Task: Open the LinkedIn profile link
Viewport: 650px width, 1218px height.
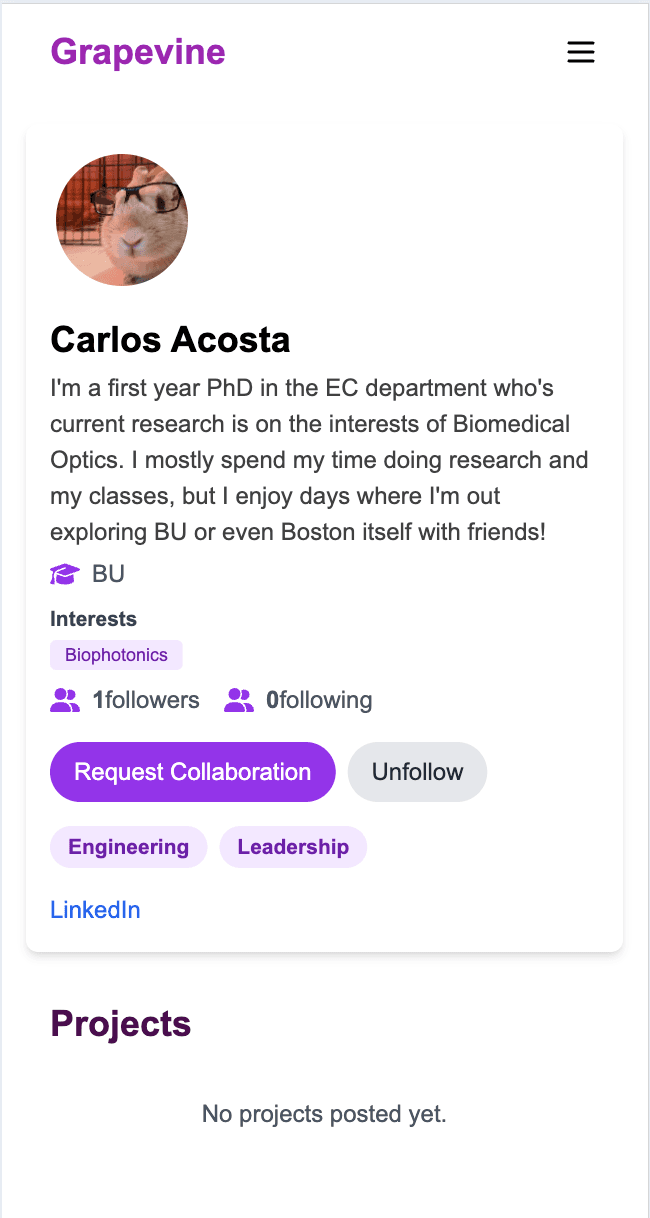Action: point(95,910)
